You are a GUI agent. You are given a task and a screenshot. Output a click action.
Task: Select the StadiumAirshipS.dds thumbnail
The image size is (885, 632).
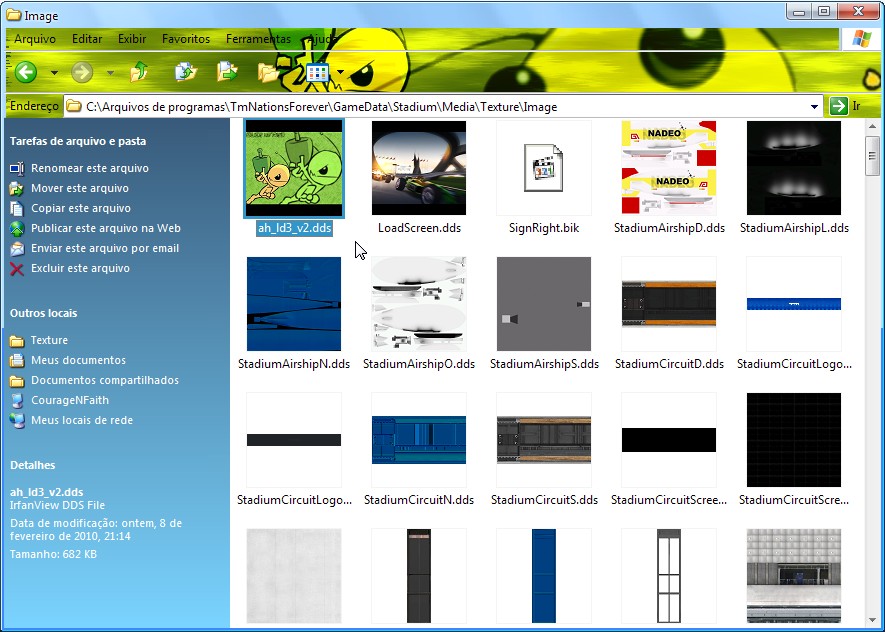[x=544, y=304]
